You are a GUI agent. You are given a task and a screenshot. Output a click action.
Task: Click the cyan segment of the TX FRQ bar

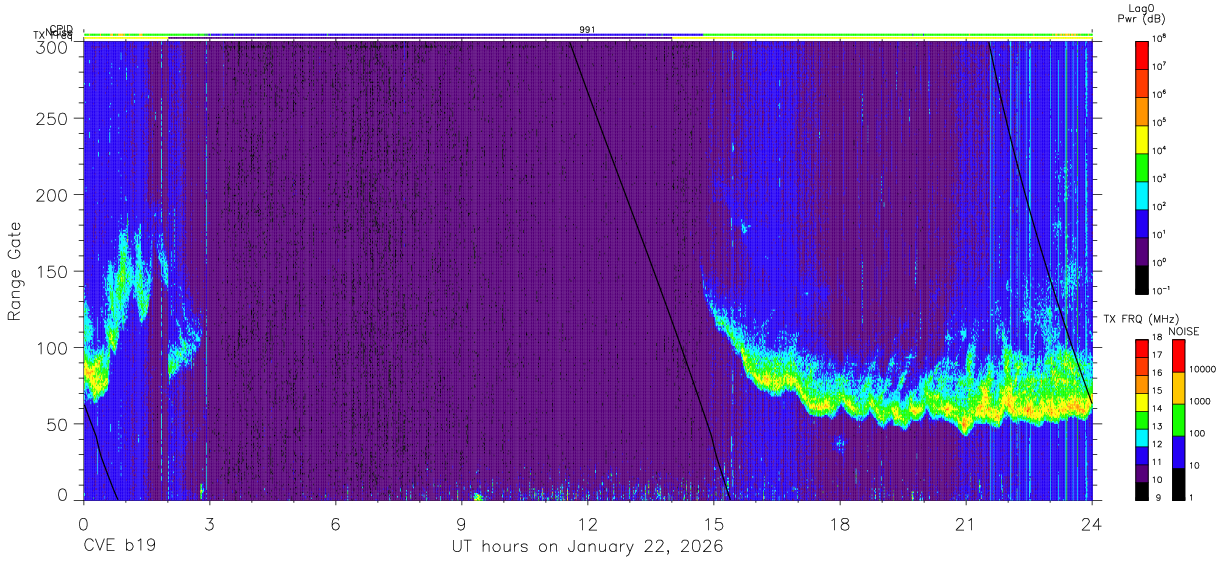coord(1143,437)
